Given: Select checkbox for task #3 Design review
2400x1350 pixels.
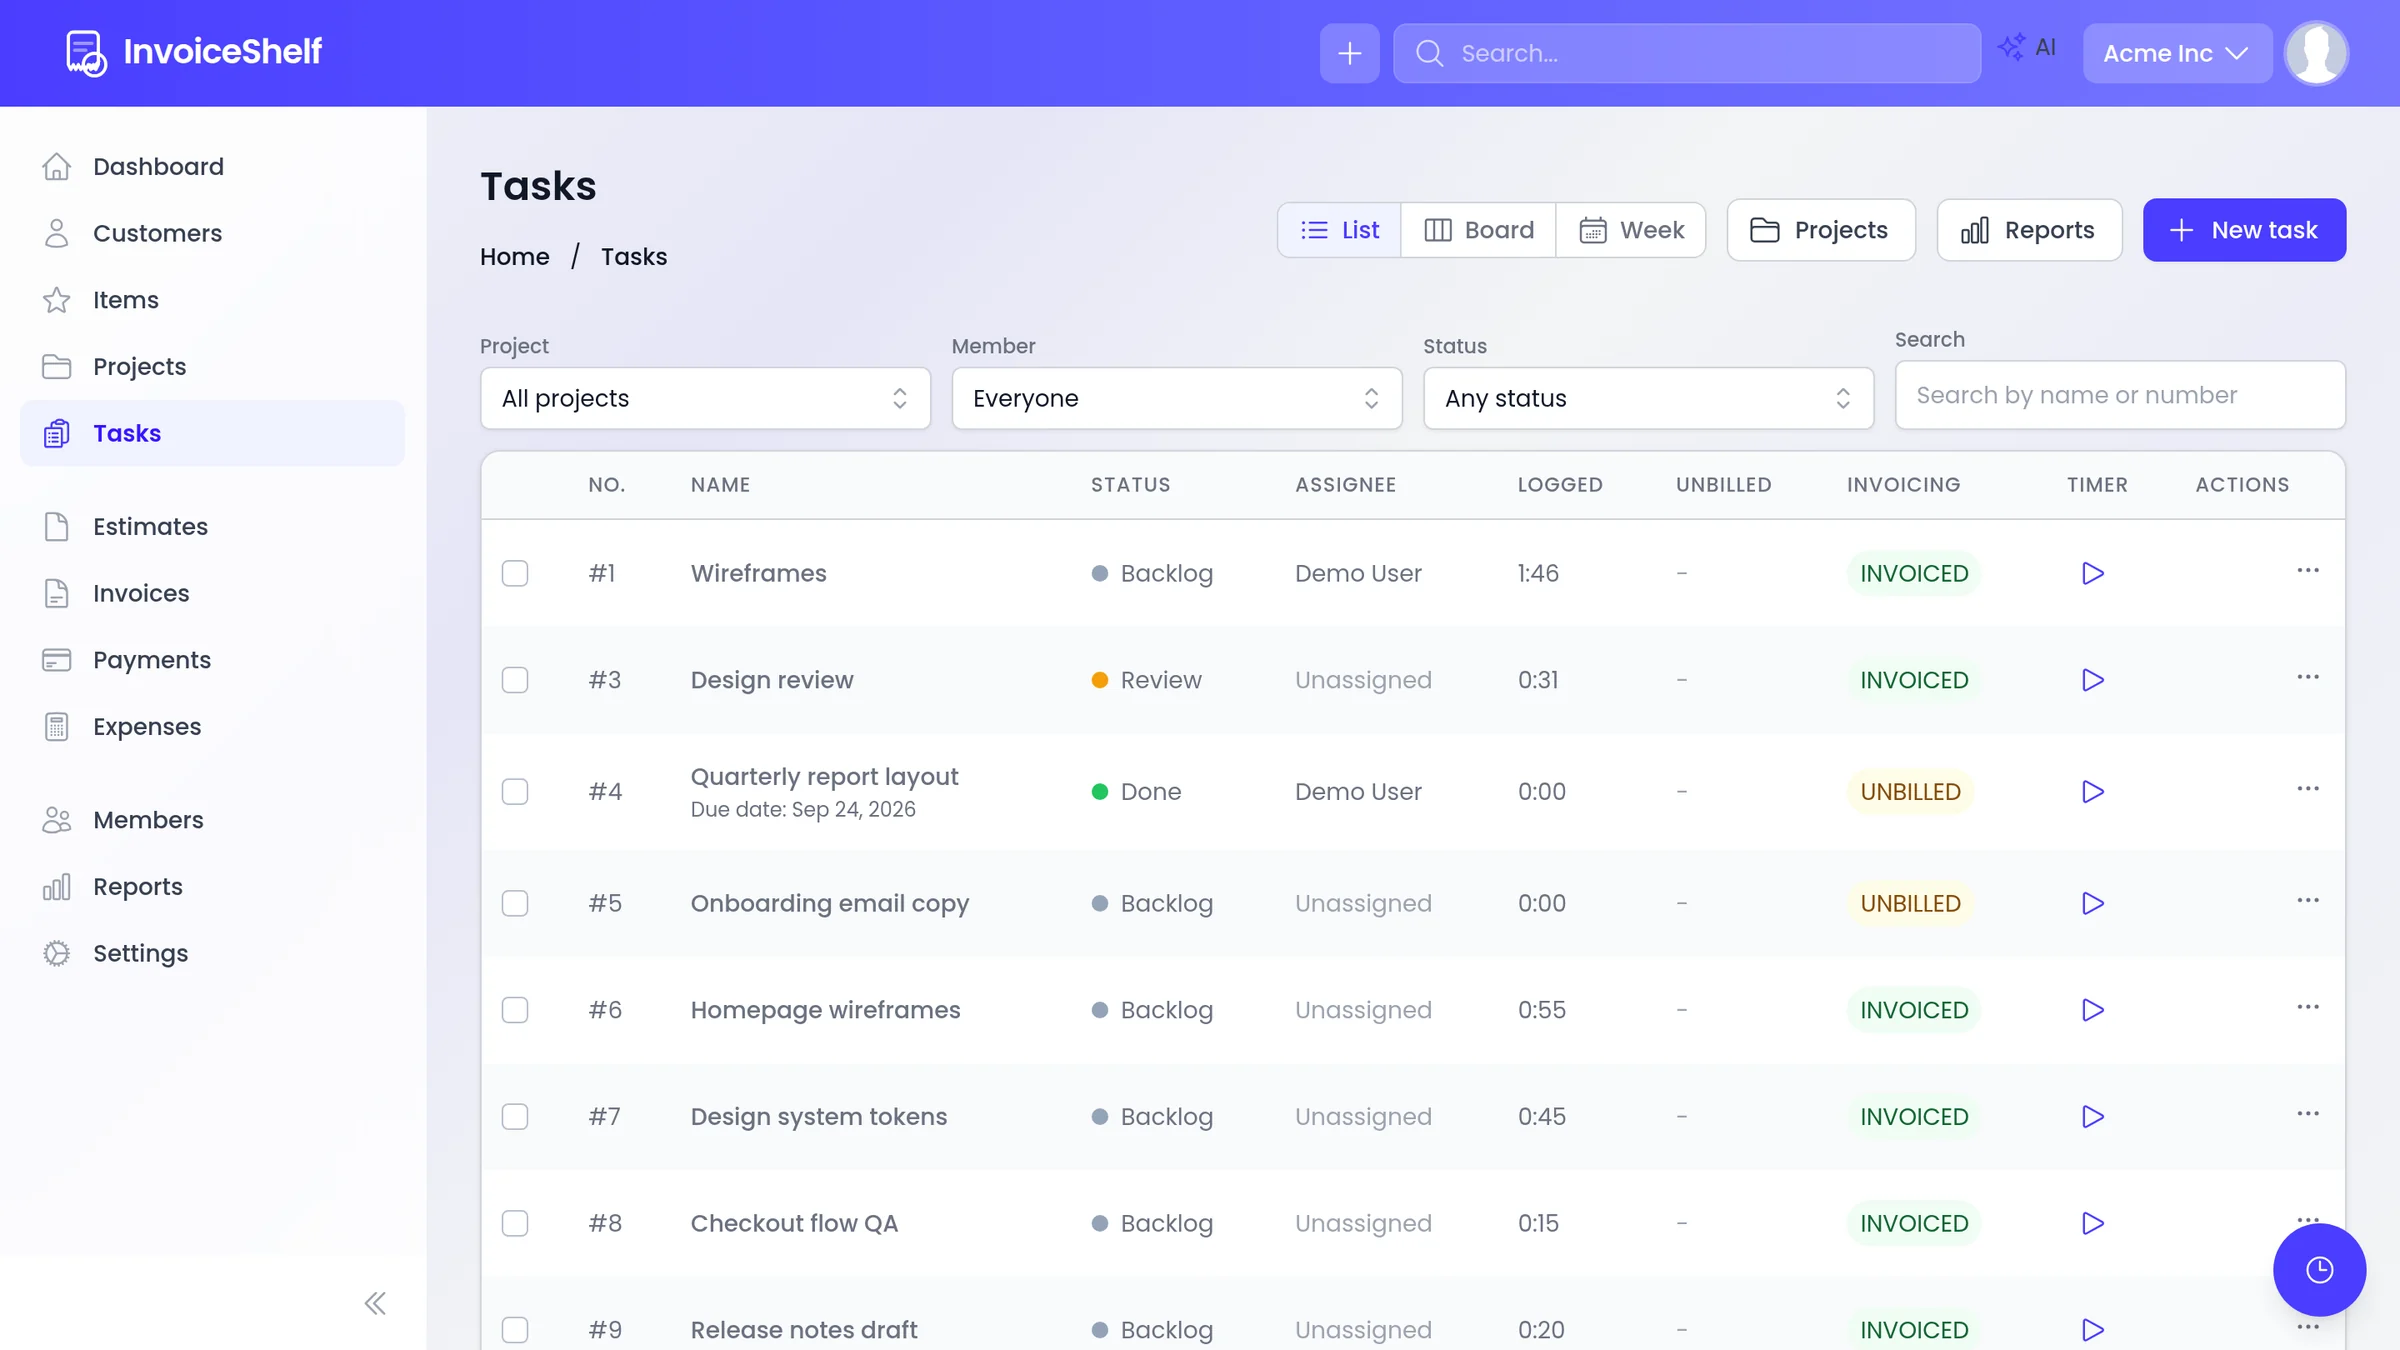Looking at the screenshot, I should (515, 680).
